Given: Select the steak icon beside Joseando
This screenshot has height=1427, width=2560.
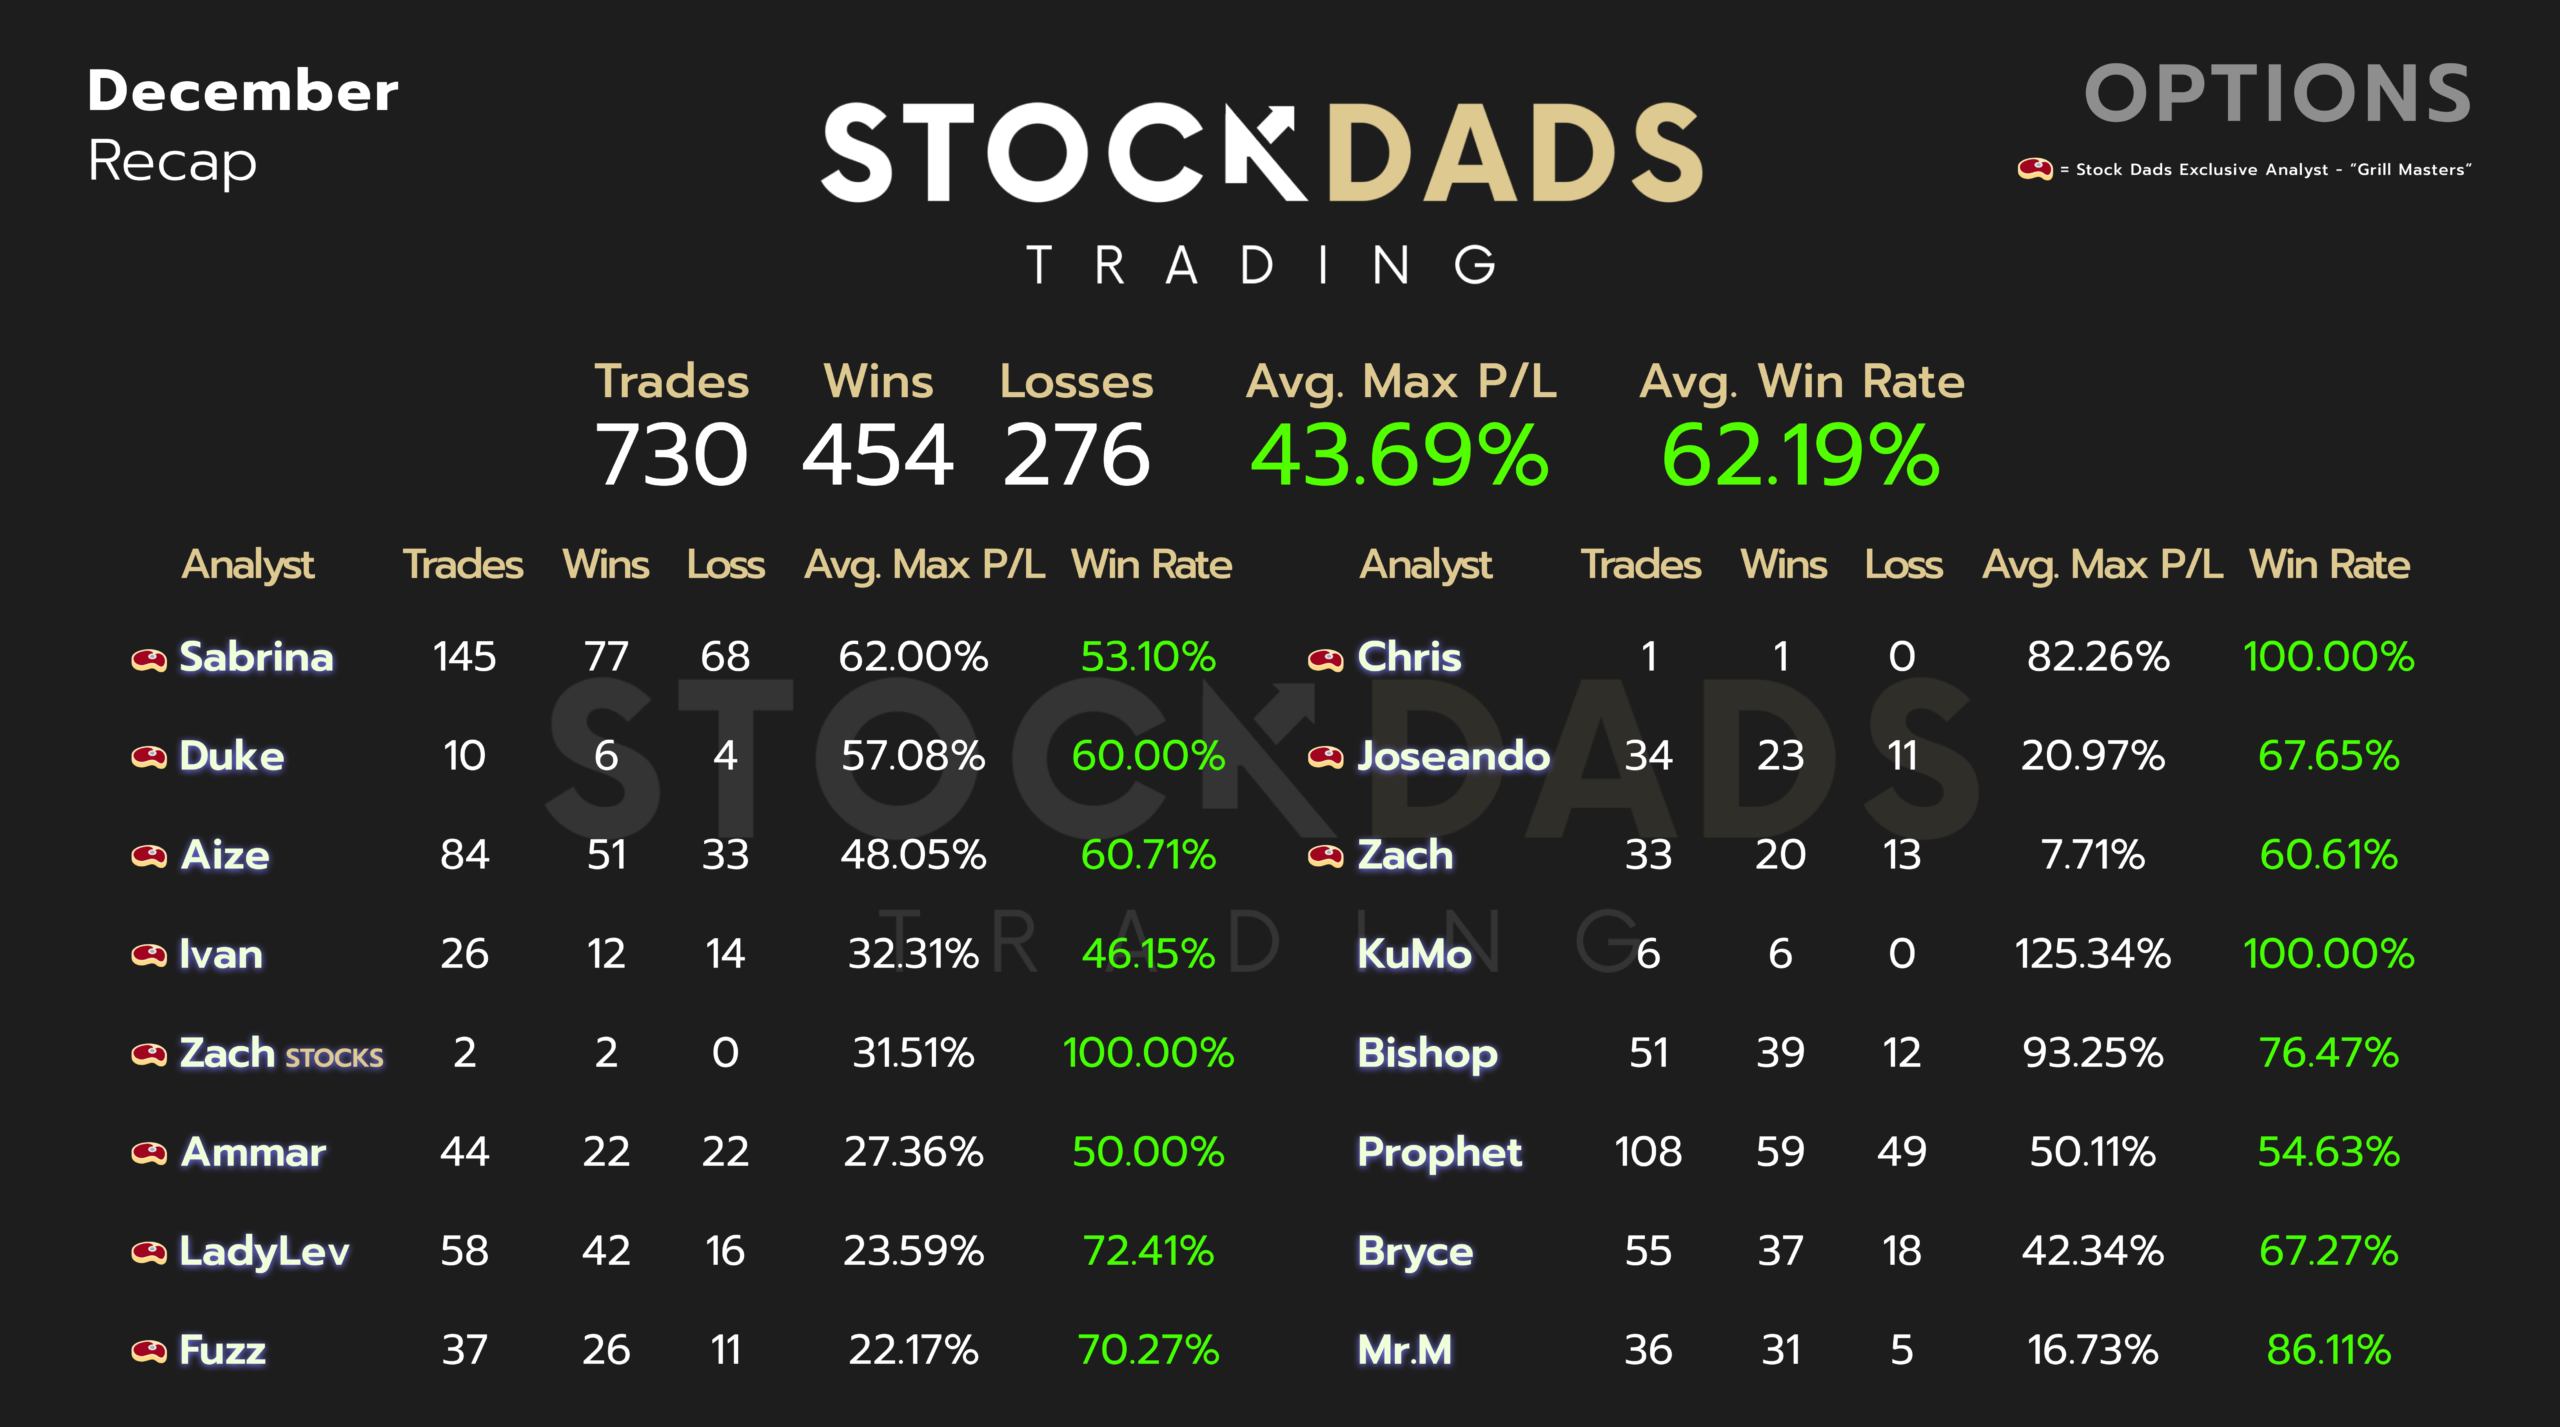Looking at the screenshot, I should click(x=1326, y=757).
